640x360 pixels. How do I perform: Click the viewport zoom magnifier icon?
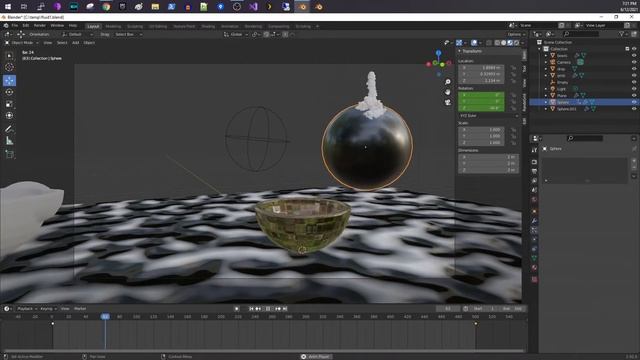(x=448, y=82)
